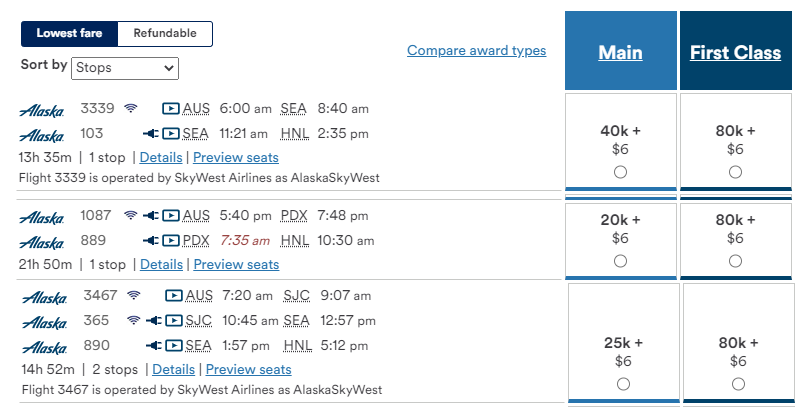Image resolution: width=811 pixels, height=415 pixels.
Task: Switch to the Lowest fare tab
Action: pos(69,34)
